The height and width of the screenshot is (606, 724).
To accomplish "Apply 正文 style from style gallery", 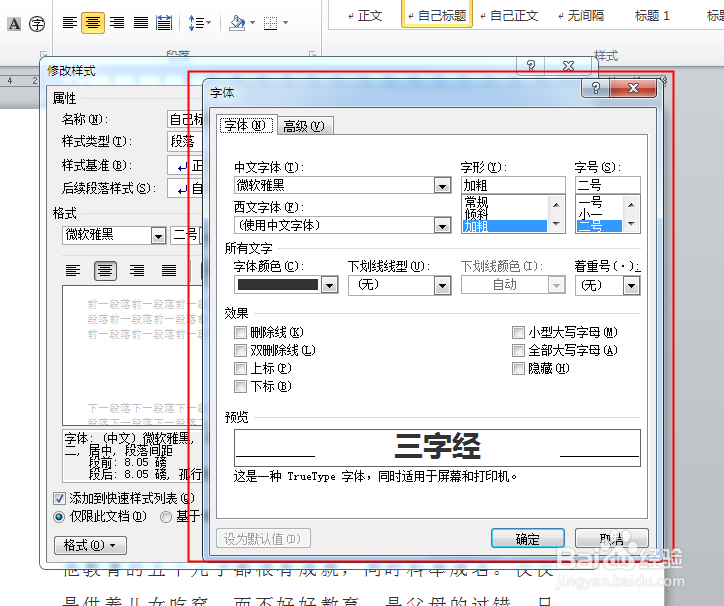I will (x=365, y=16).
